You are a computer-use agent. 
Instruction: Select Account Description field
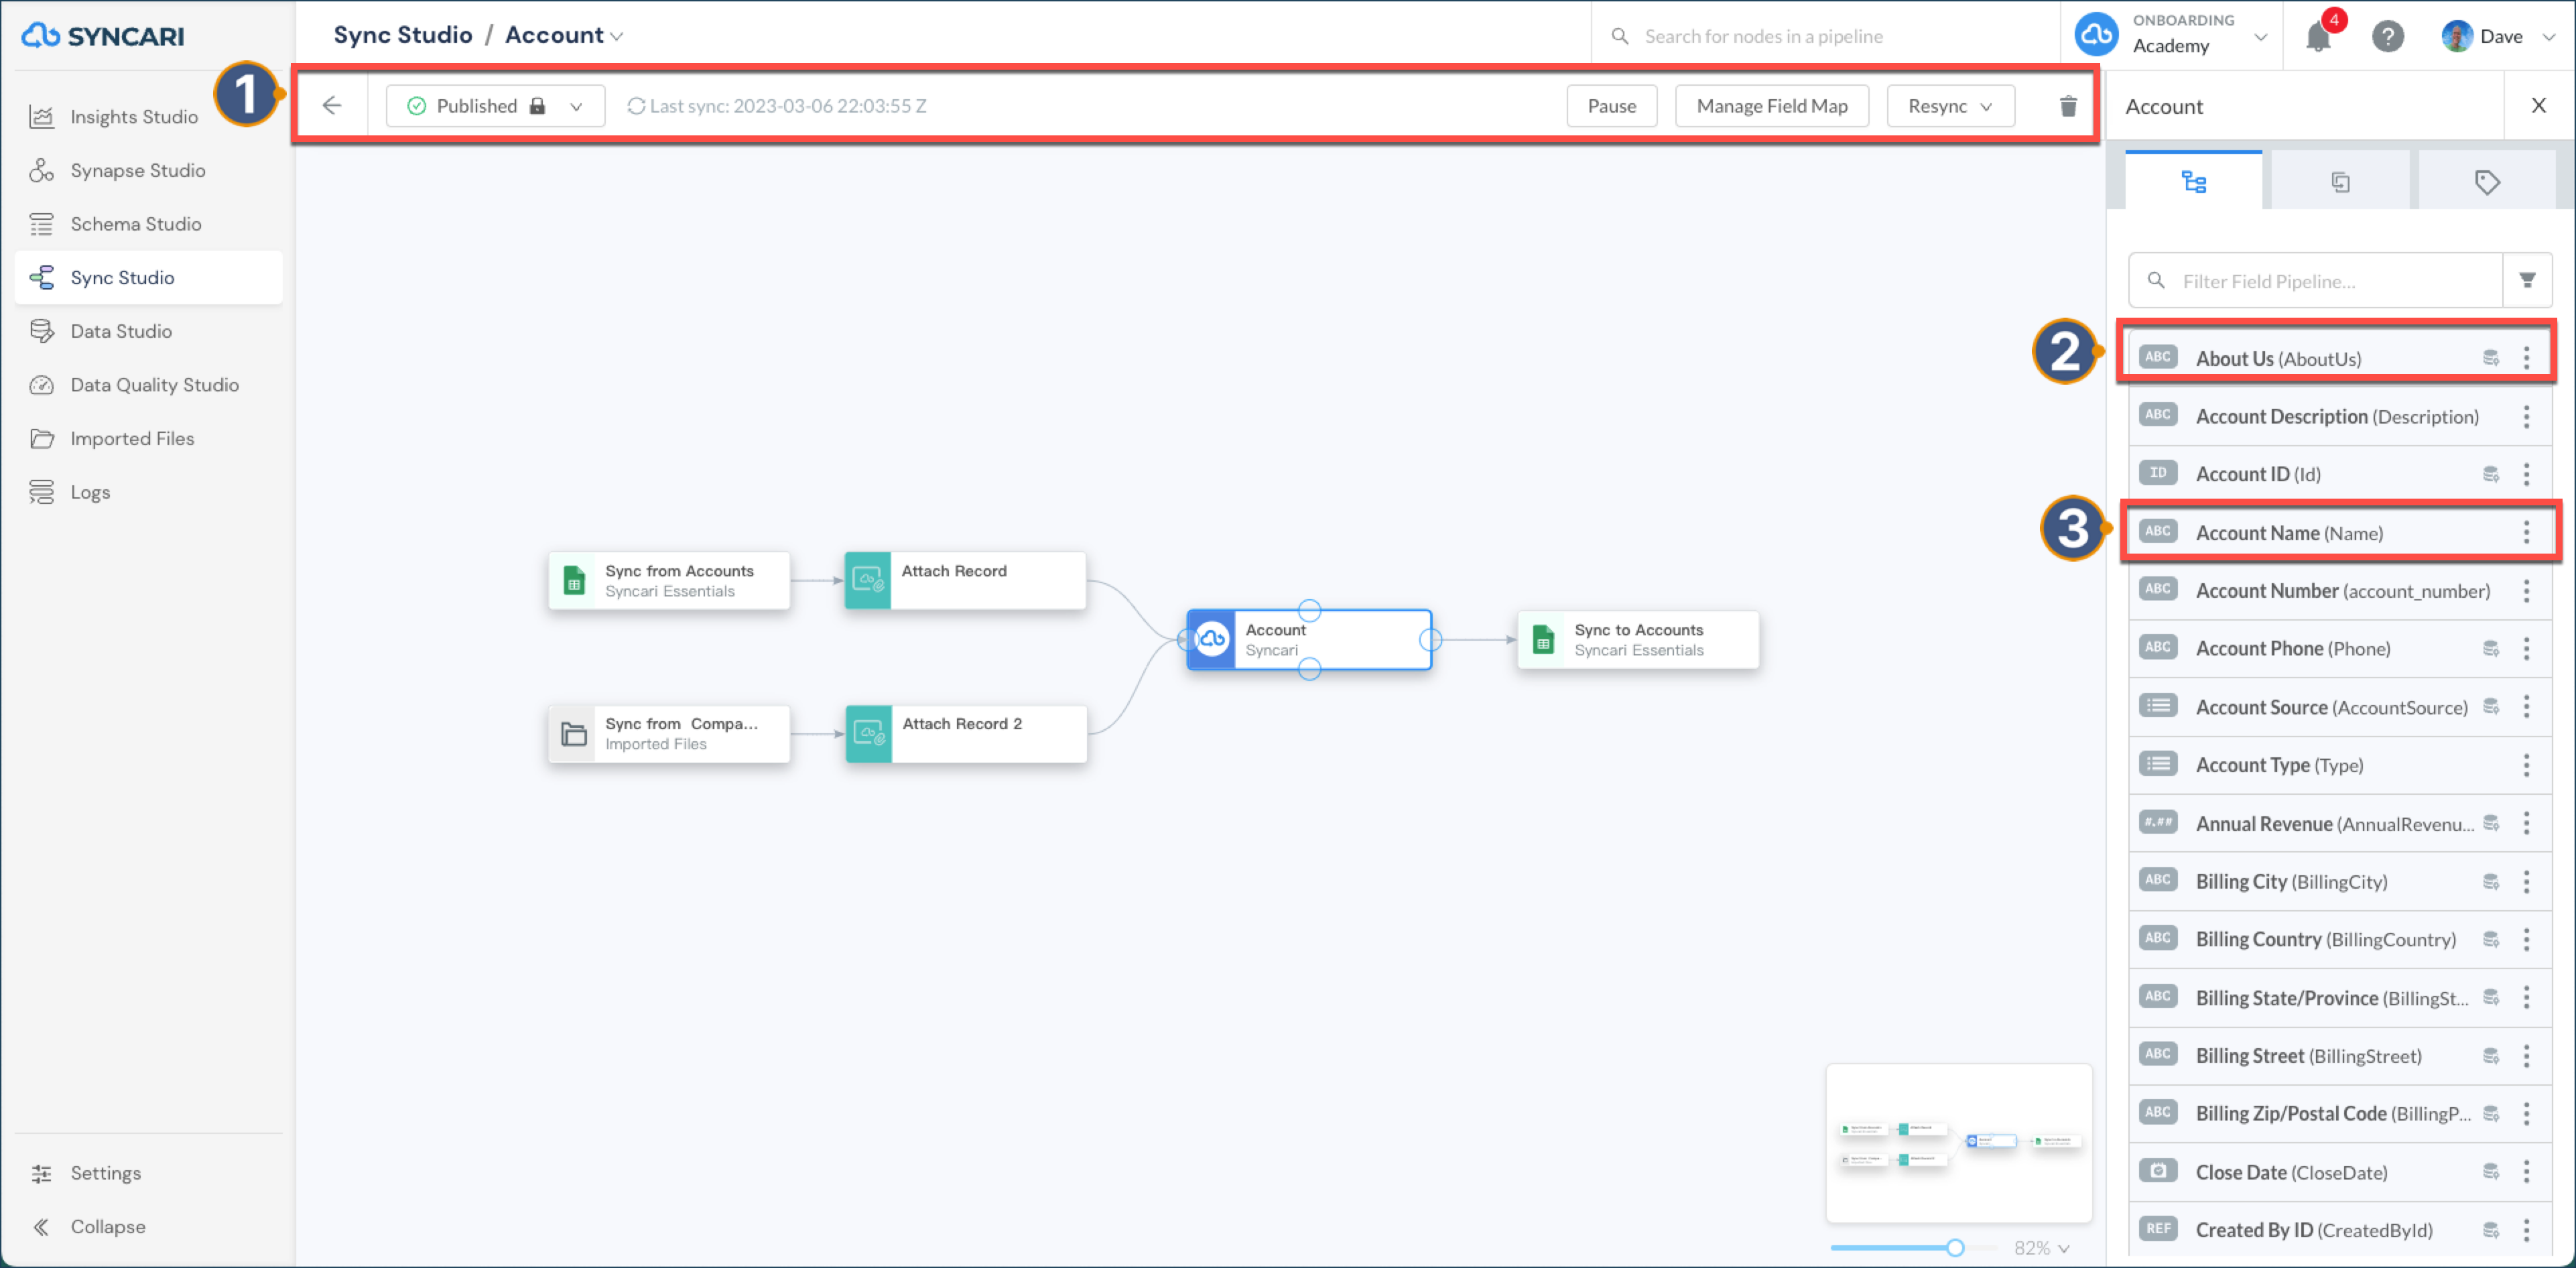coord(2339,416)
